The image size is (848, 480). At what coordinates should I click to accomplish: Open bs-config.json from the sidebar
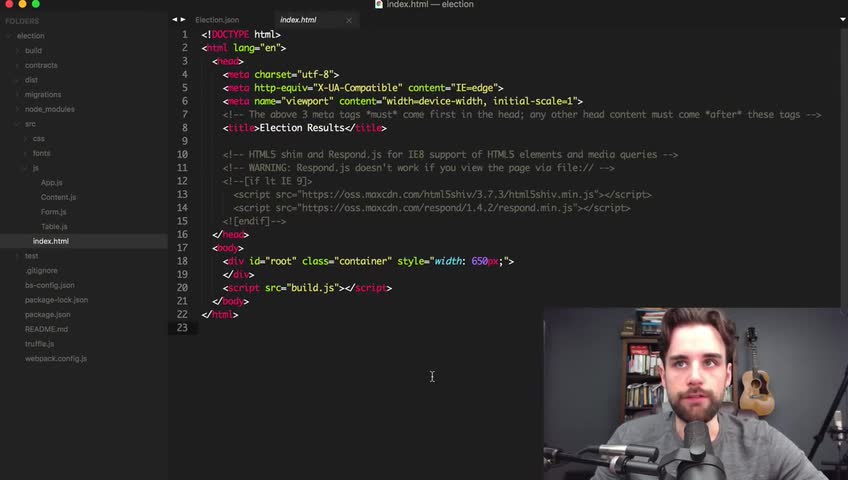49,285
